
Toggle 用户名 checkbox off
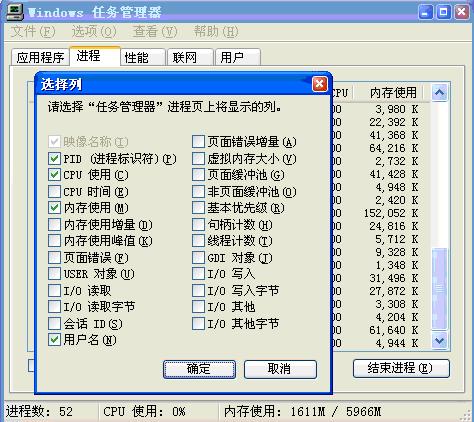[54, 340]
